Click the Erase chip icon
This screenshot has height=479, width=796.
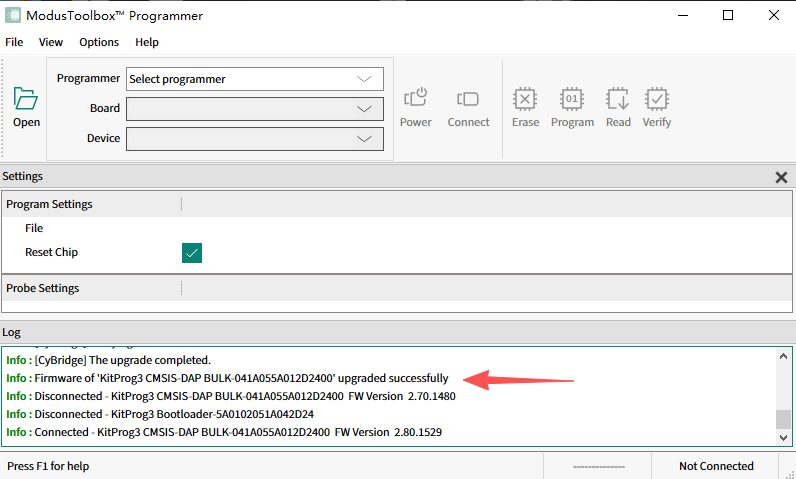tap(525, 107)
